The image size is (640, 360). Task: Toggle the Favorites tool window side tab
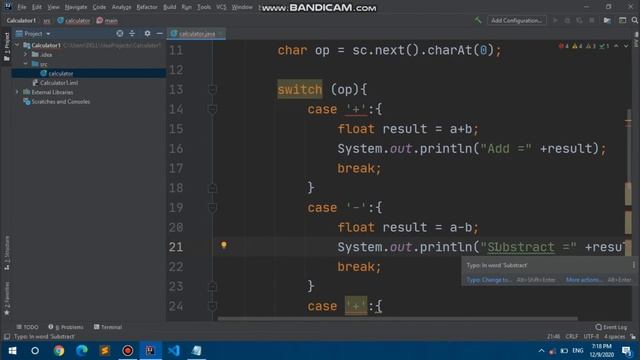(x=7, y=298)
